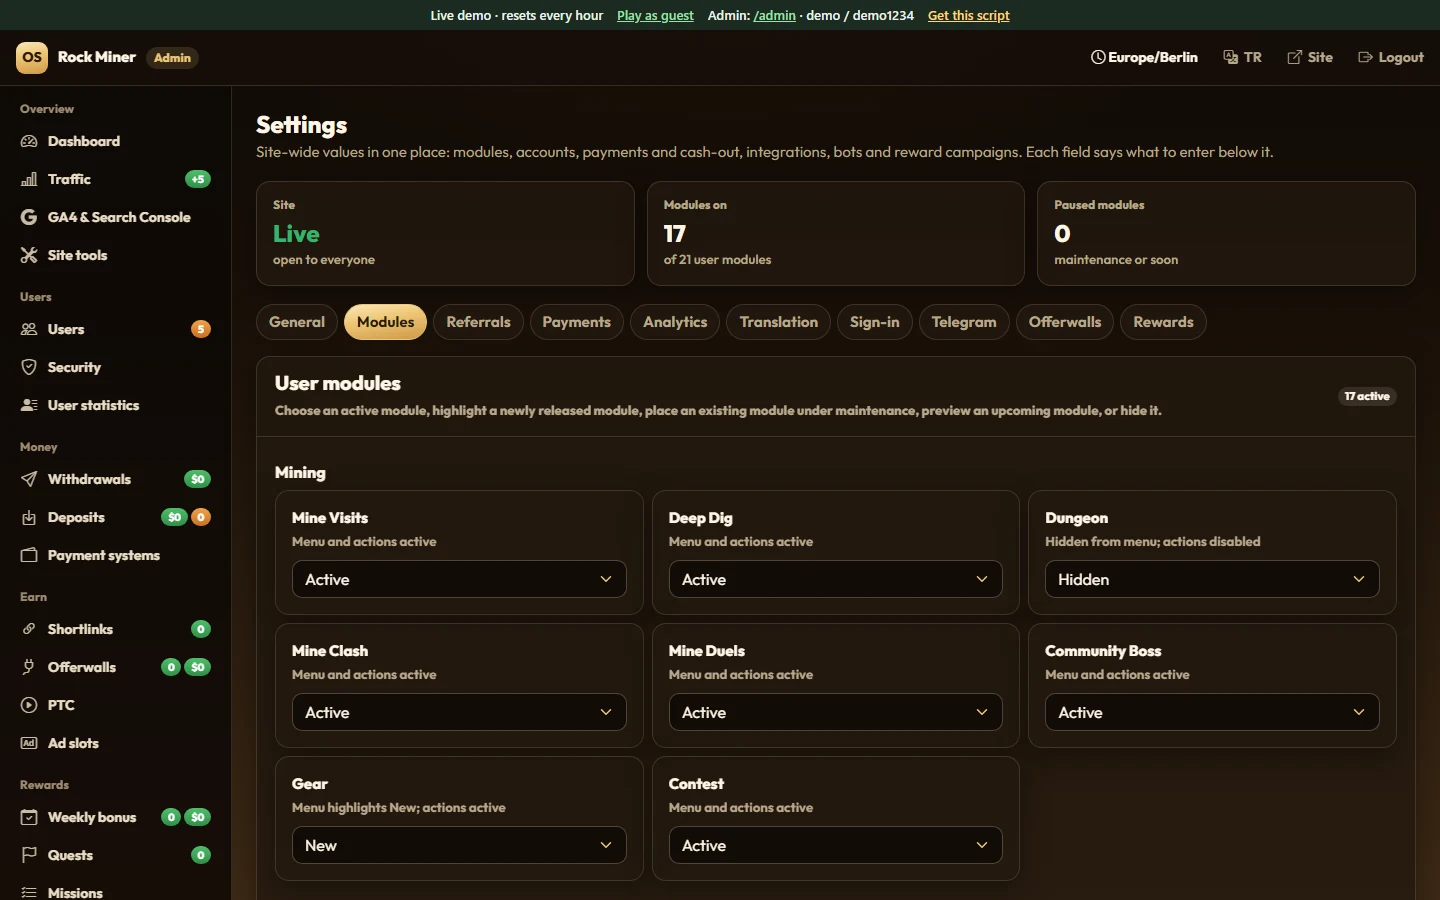Click the Get this script link
The width and height of the screenshot is (1440, 900).
click(x=968, y=15)
